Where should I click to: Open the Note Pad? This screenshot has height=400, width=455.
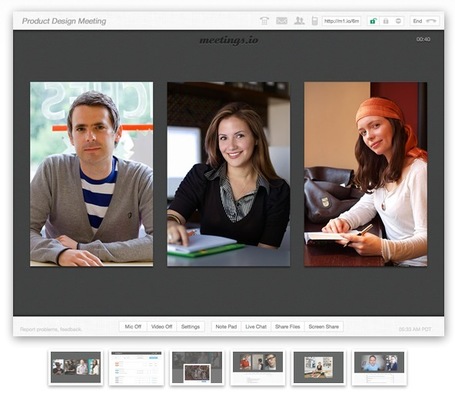[x=226, y=327]
